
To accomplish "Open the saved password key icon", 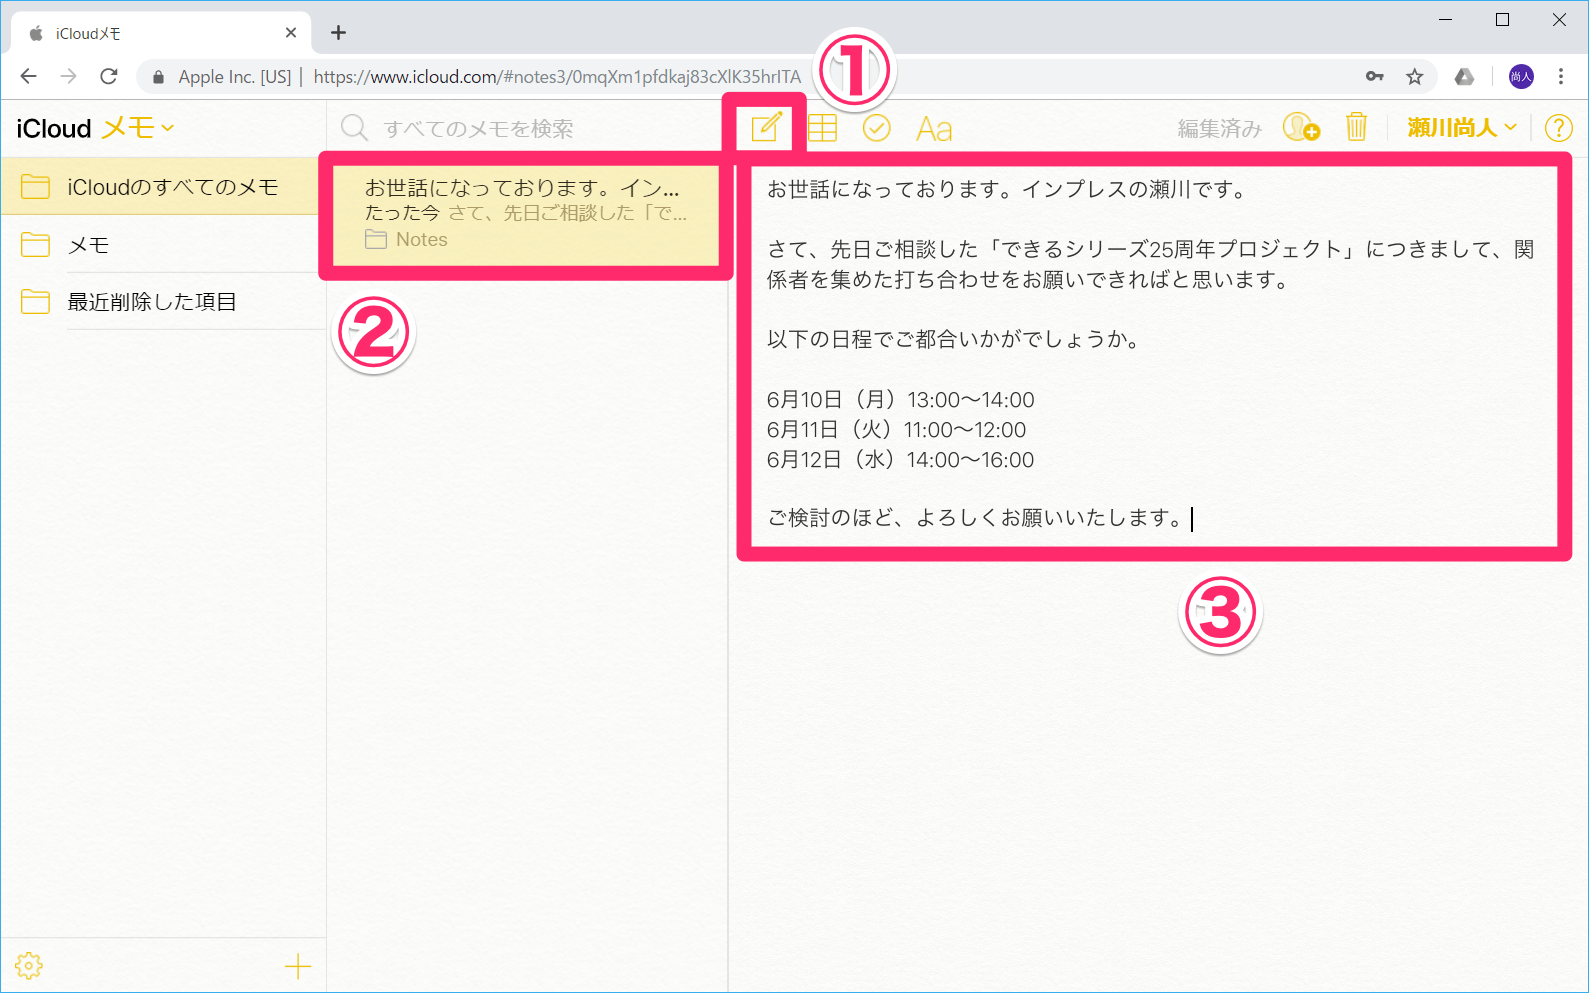I will (1375, 76).
